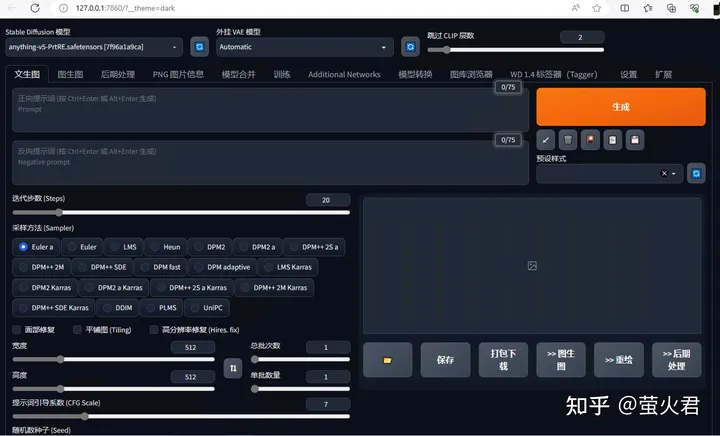Open the Additional Networks tab

pos(344,74)
